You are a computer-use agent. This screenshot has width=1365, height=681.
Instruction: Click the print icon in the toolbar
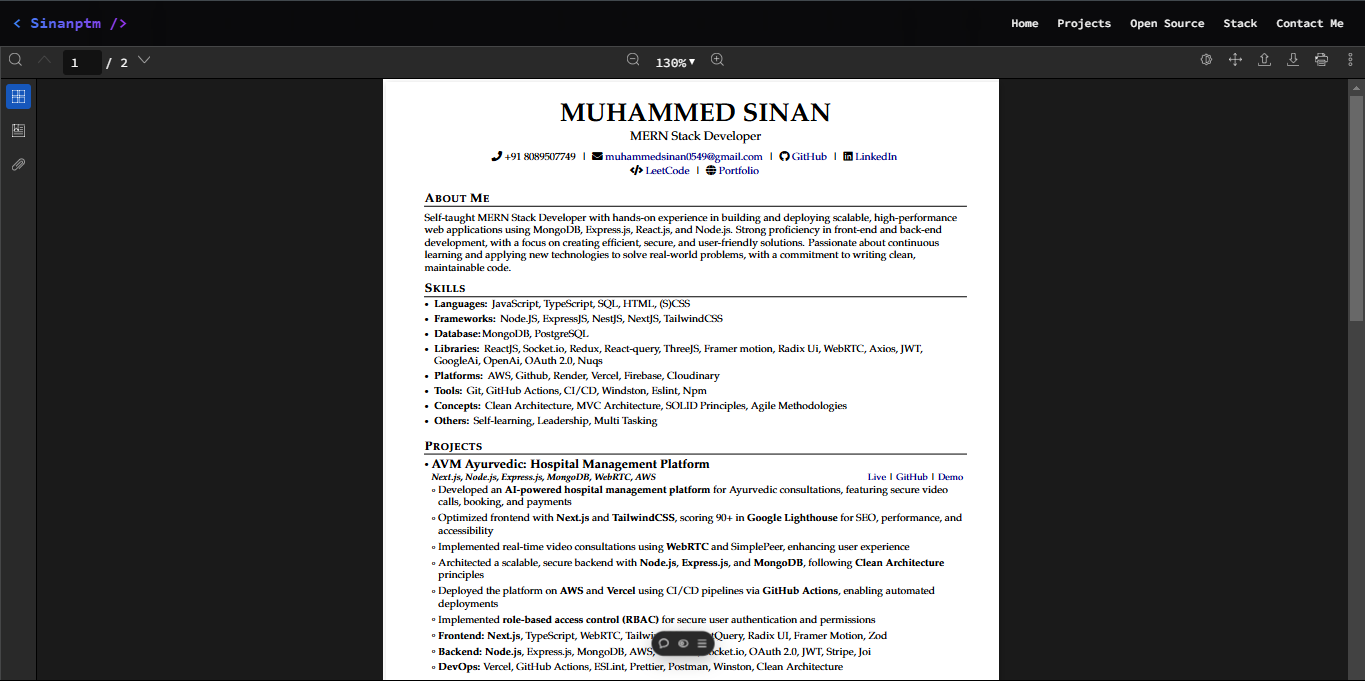tap(1321, 60)
